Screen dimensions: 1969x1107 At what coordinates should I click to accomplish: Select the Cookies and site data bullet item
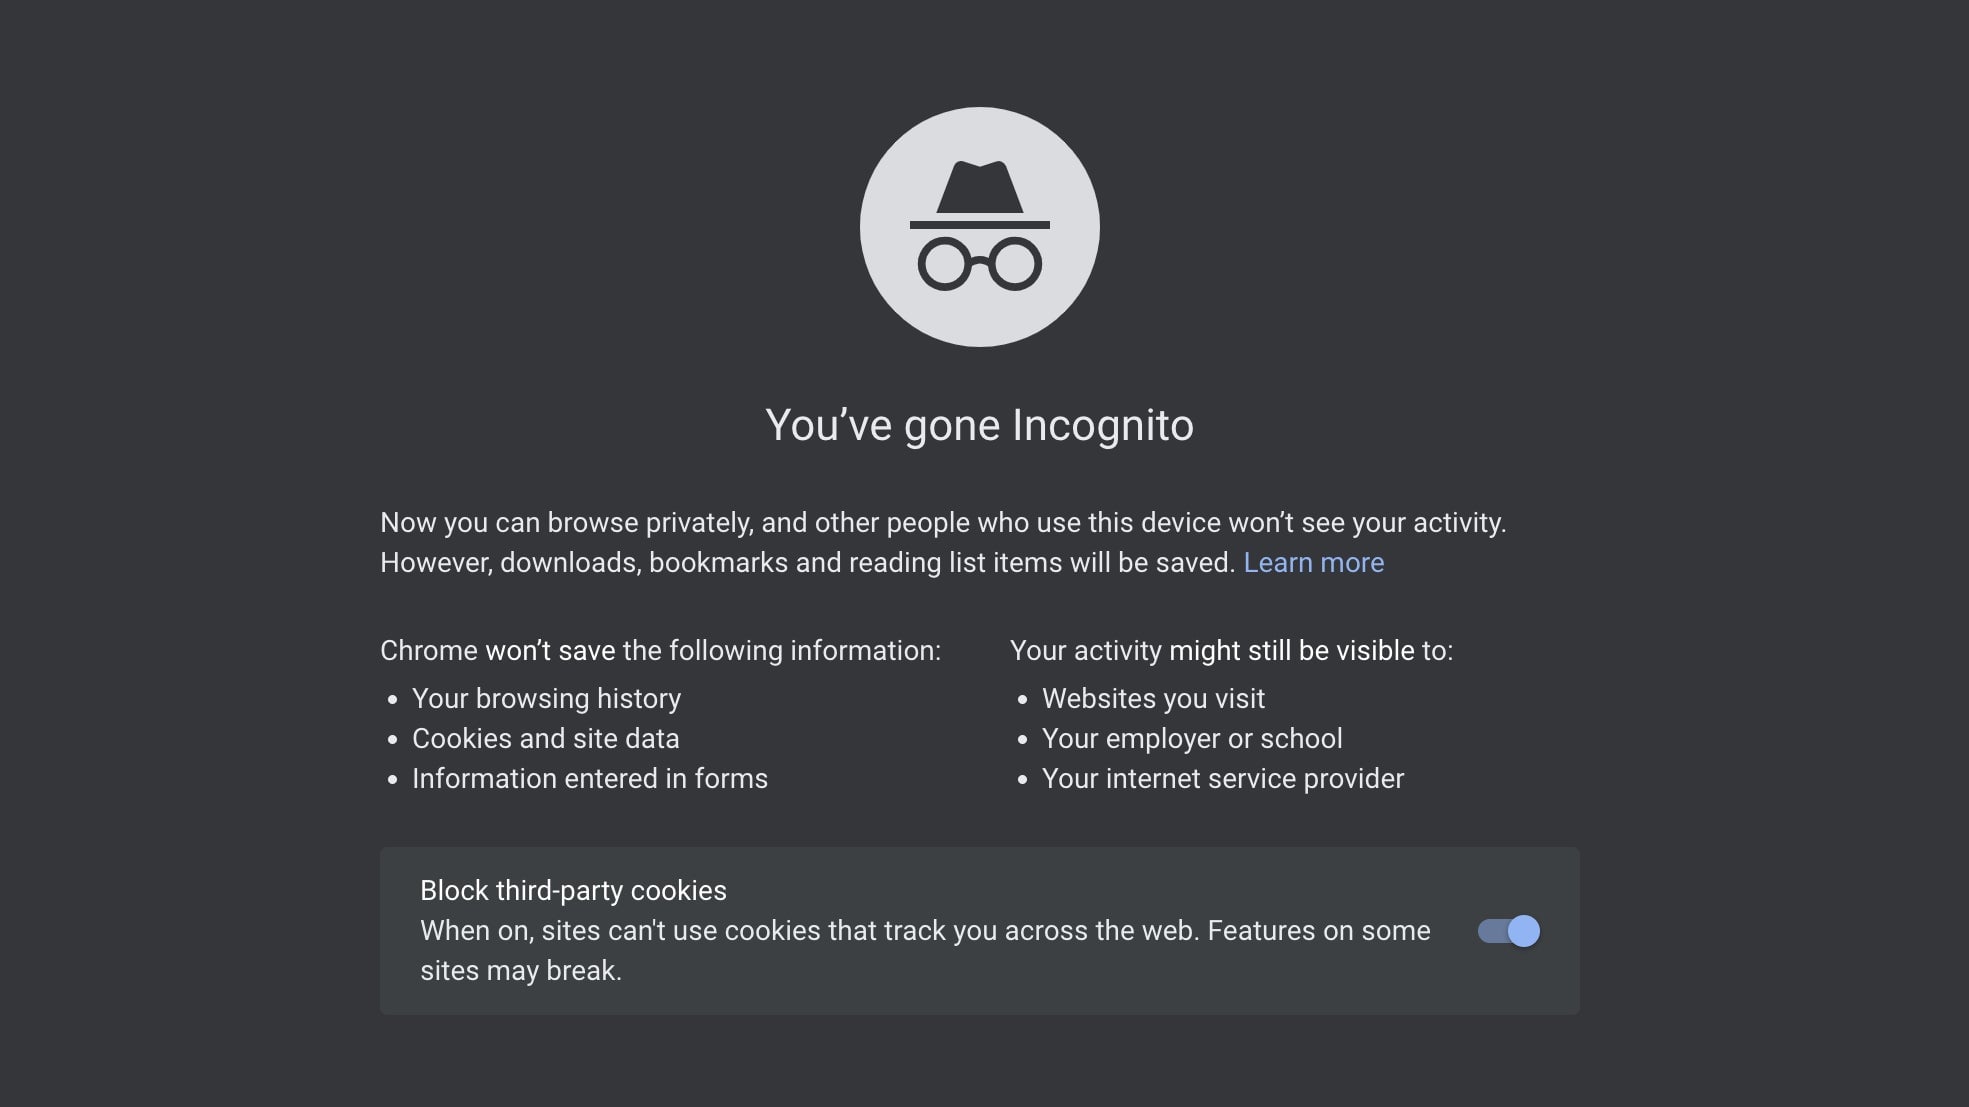pos(545,738)
